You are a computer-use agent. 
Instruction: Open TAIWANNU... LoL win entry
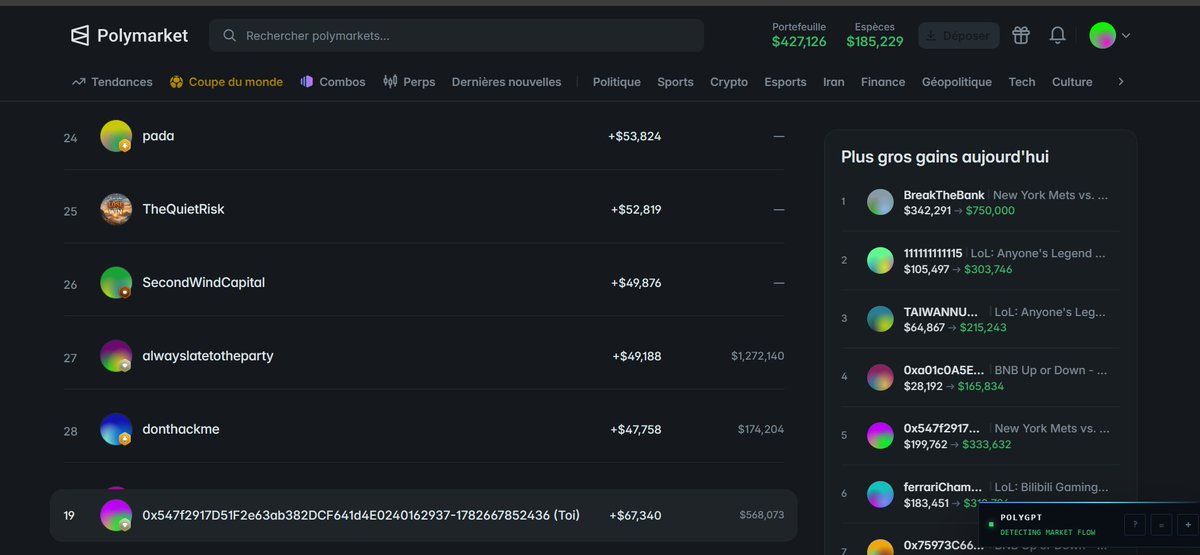(980, 319)
